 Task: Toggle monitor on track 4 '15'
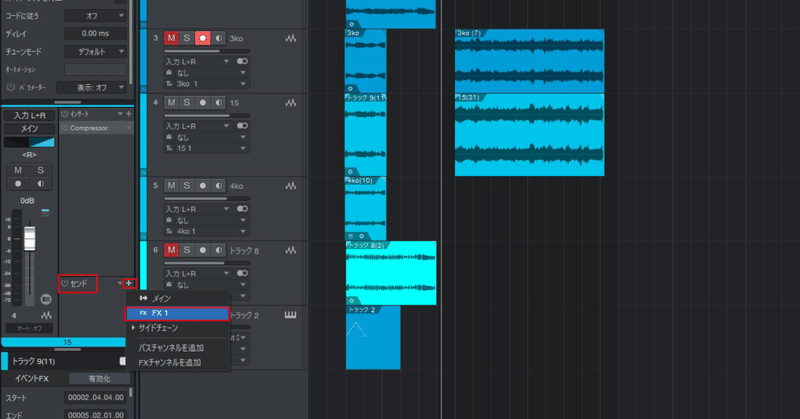(x=218, y=103)
